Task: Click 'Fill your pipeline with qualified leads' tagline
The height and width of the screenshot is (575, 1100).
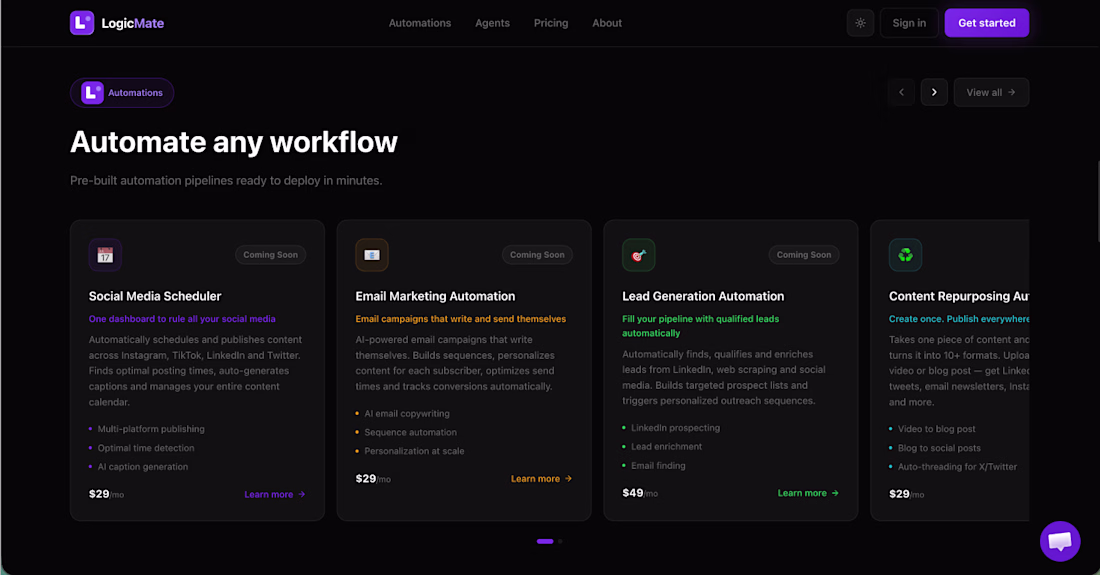Action: pyautogui.click(x=700, y=326)
